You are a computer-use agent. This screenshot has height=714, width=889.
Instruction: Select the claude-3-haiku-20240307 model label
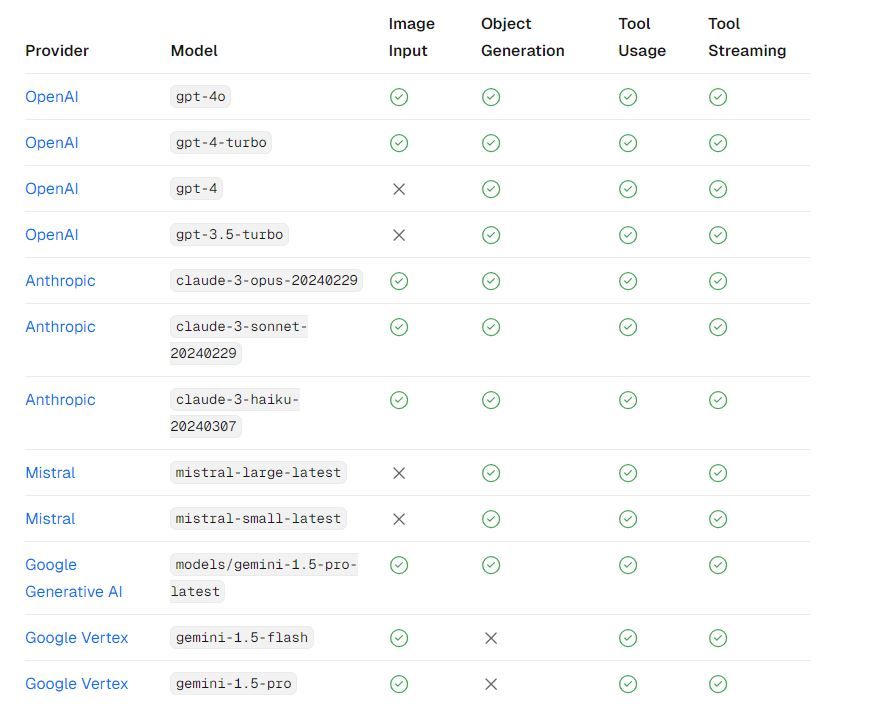coord(235,413)
